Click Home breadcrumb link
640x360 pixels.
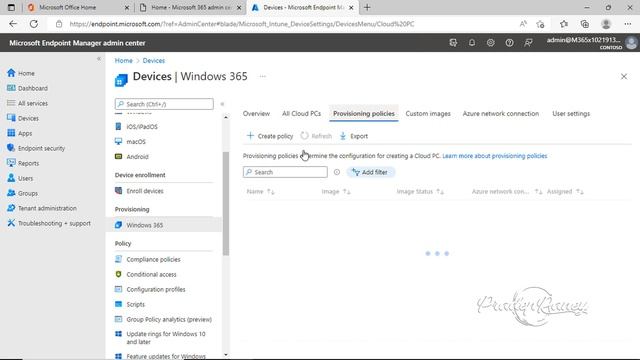pos(124,60)
